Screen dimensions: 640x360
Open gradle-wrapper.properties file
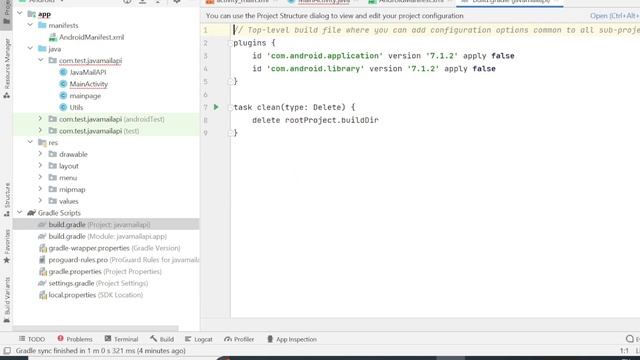click(x=114, y=248)
